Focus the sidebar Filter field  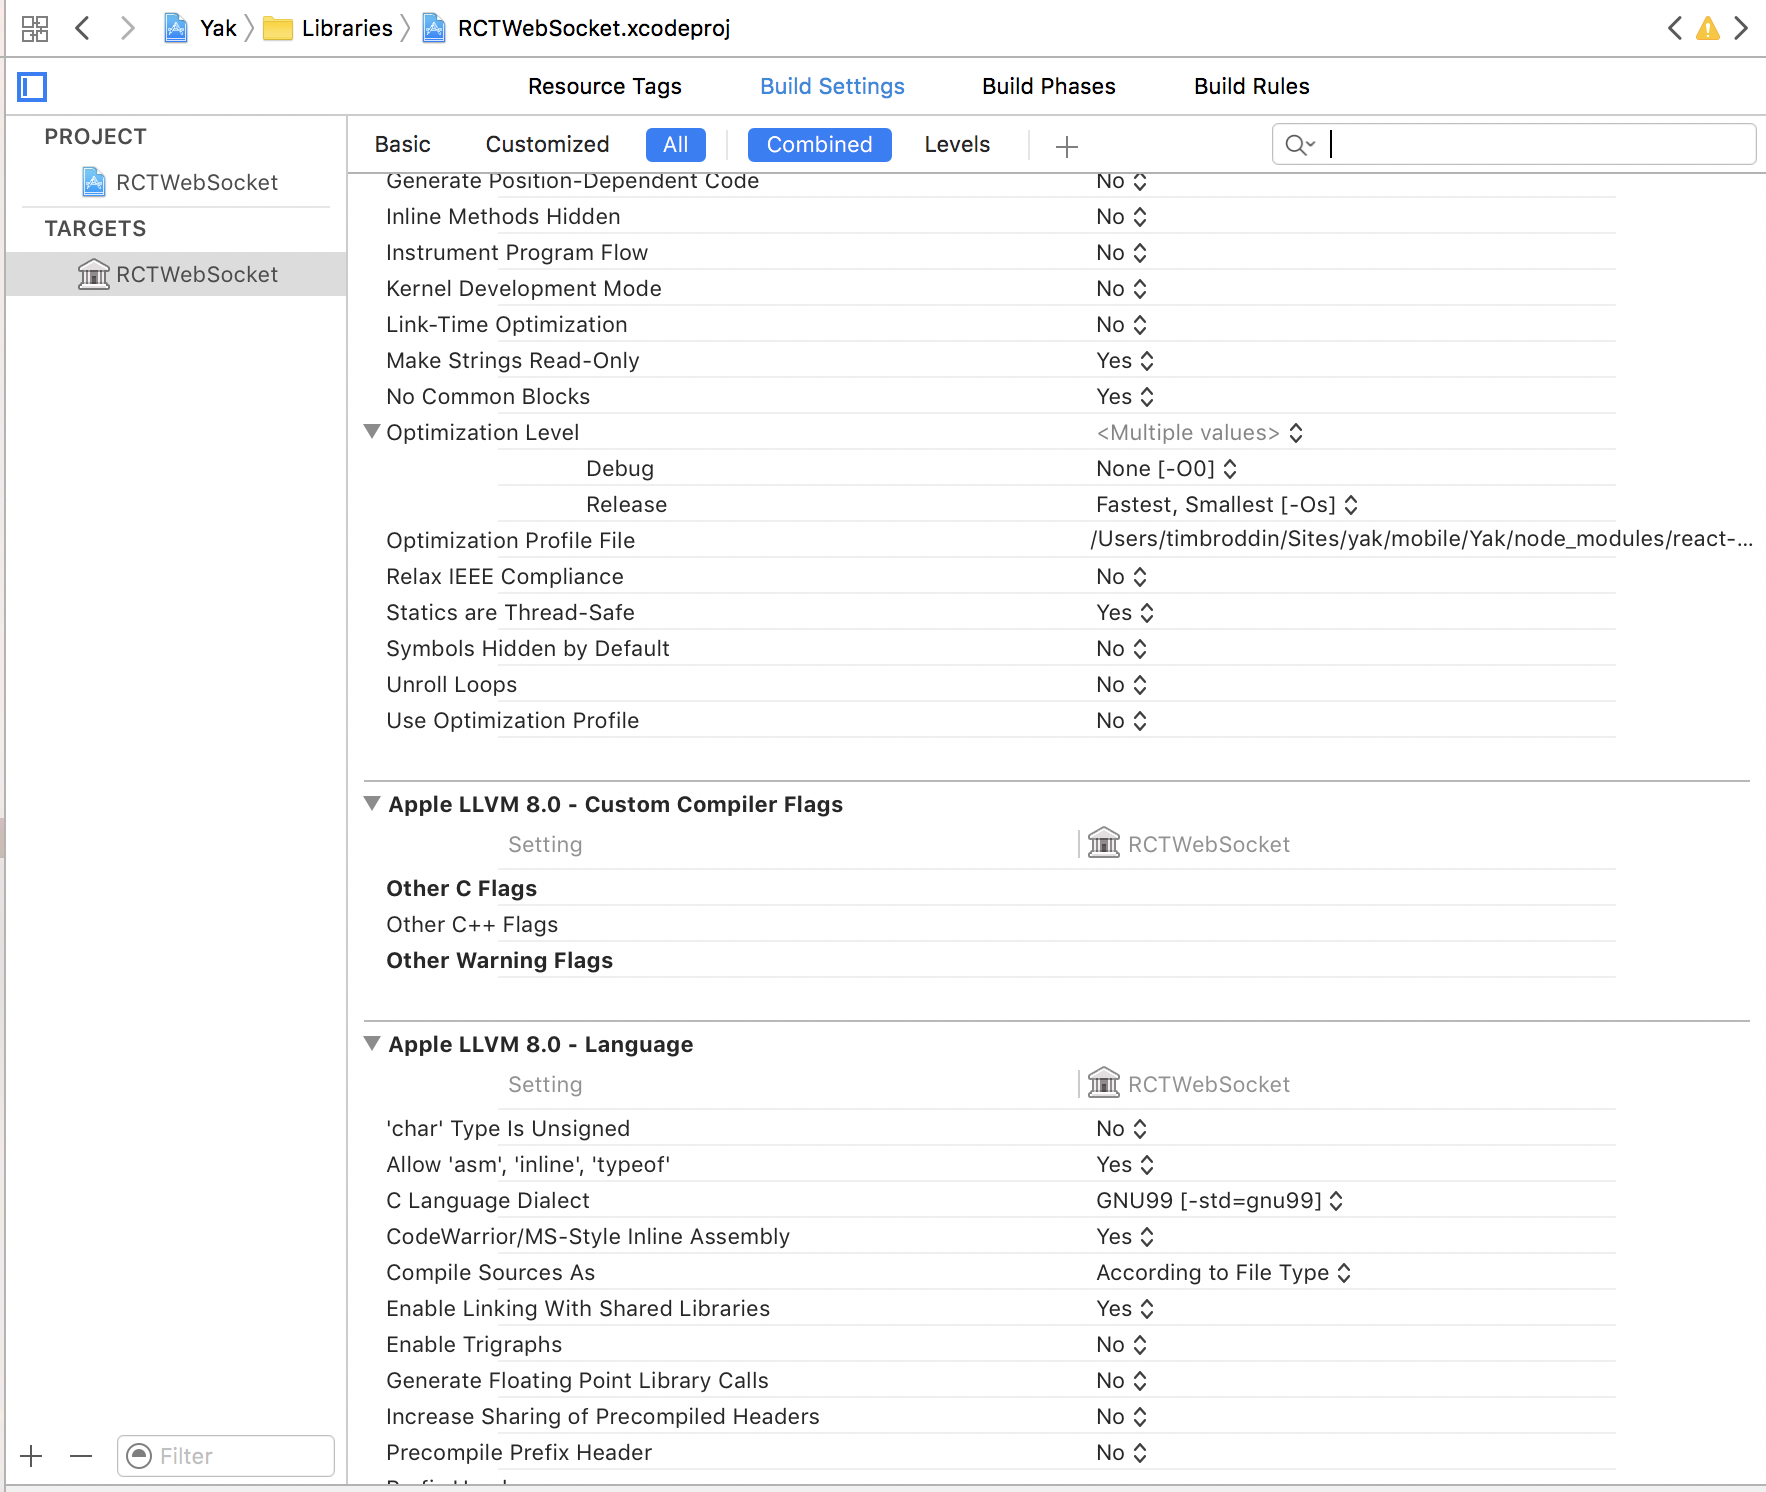tap(226, 1456)
